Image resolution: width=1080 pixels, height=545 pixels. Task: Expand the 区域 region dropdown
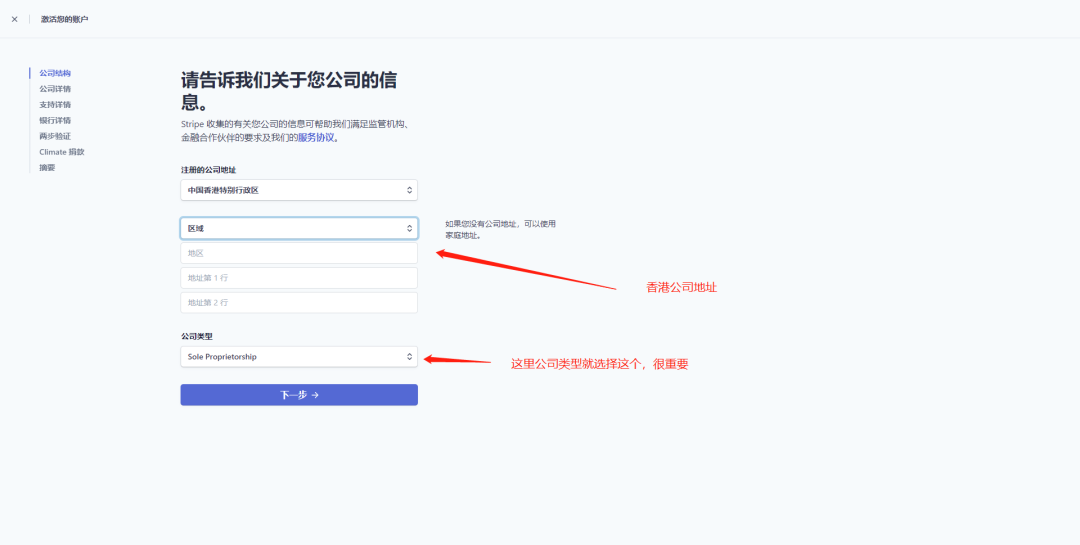point(298,229)
